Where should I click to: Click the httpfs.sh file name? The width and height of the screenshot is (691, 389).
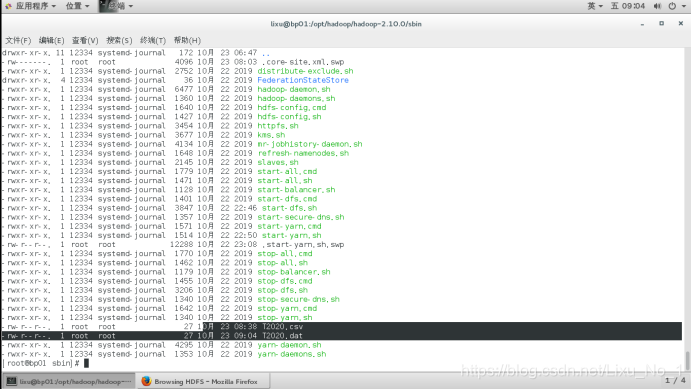click(x=278, y=126)
